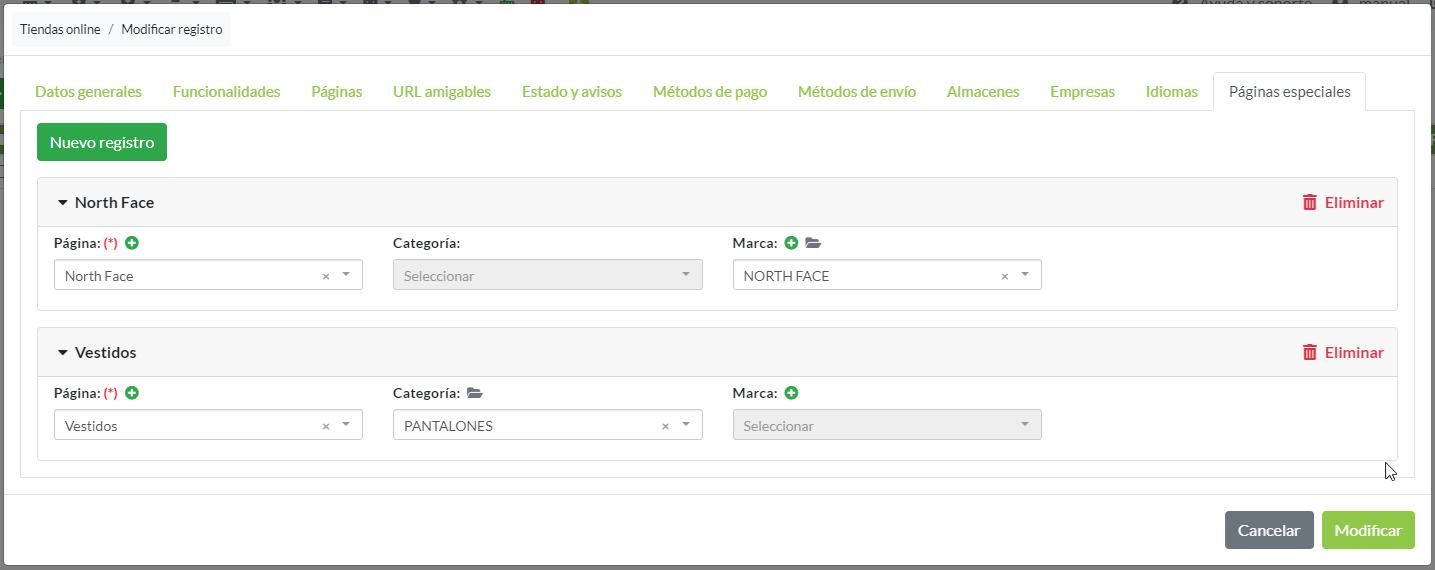
Task: Collapse the North Face section
Action: (x=63, y=203)
